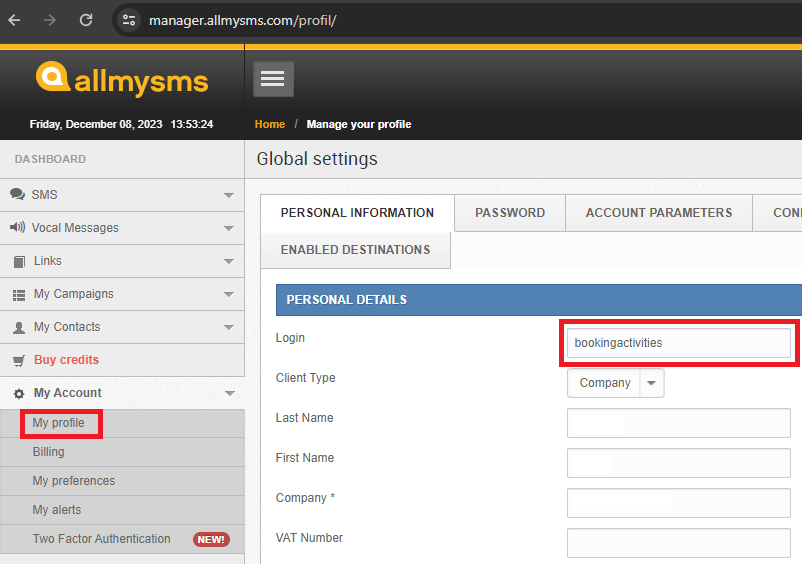Expand the Vocal Messages menu arrow
The image size is (802, 564).
click(x=229, y=228)
